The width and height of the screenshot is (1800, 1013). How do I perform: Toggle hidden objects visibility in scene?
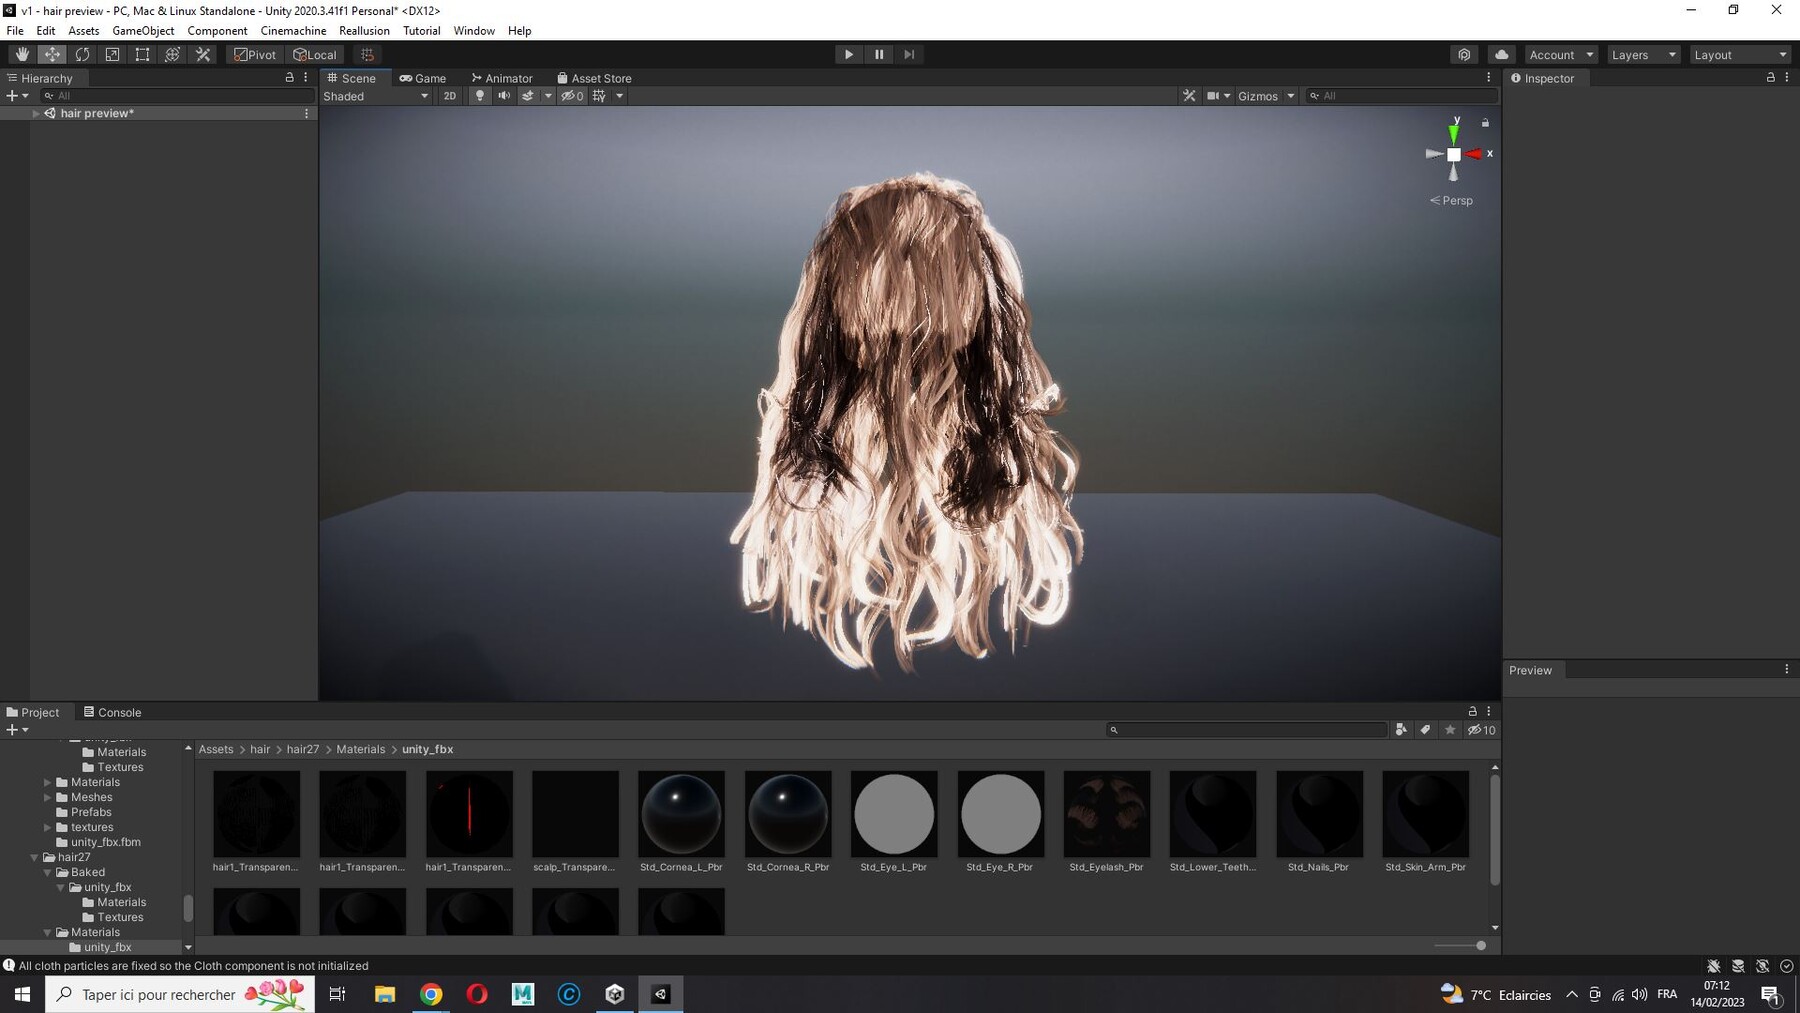[x=572, y=96]
